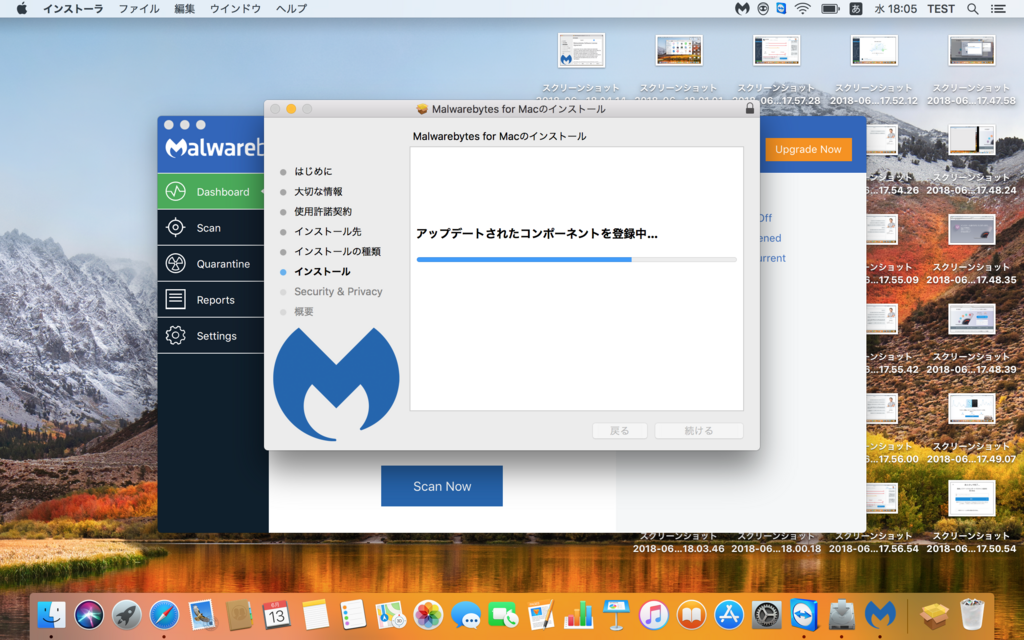The height and width of the screenshot is (640, 1024).
Task: Click the Malwarebytes menu bar status icon
Action: 742,8
